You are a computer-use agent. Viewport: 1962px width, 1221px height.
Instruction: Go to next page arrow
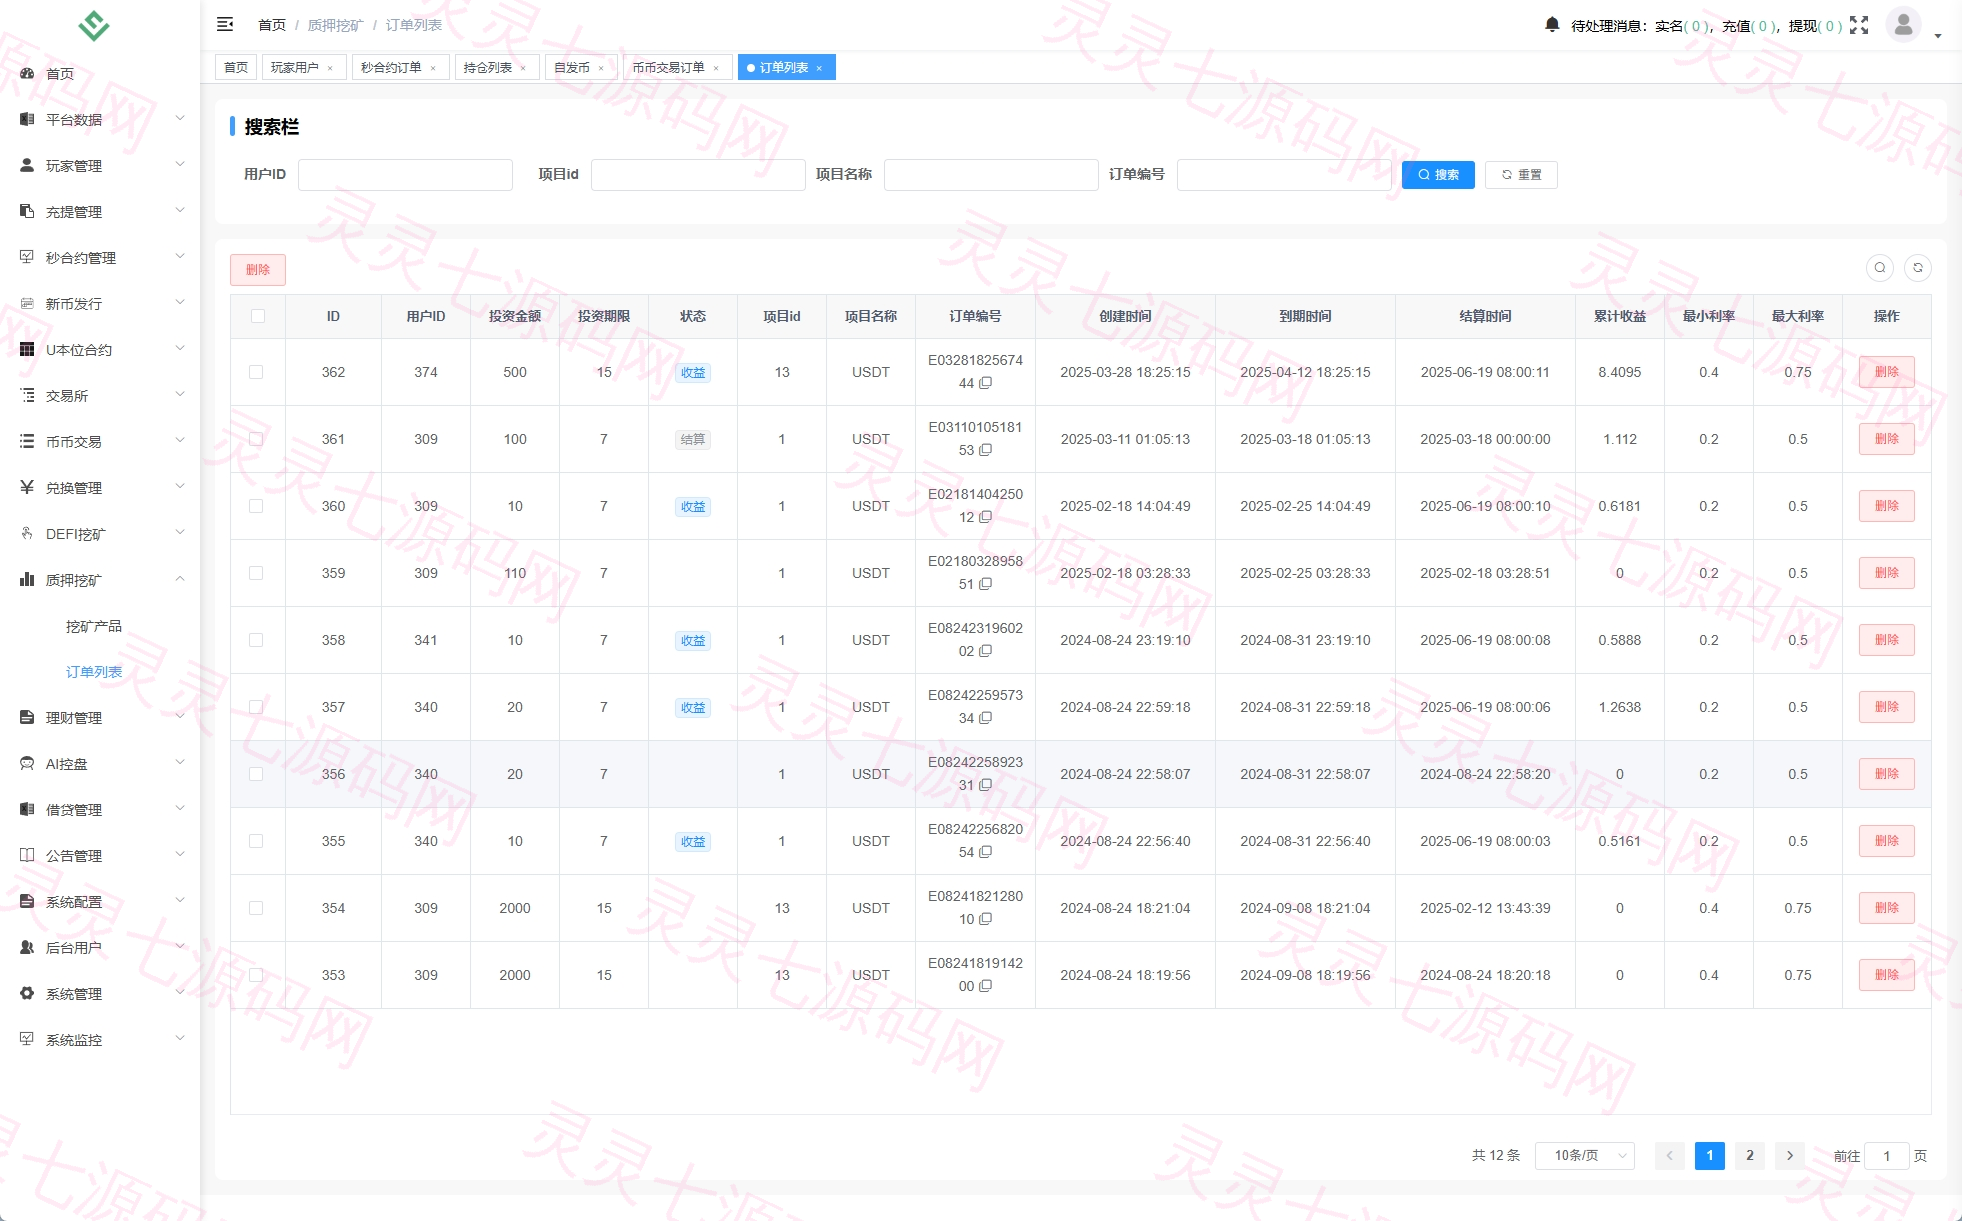1790,1155
